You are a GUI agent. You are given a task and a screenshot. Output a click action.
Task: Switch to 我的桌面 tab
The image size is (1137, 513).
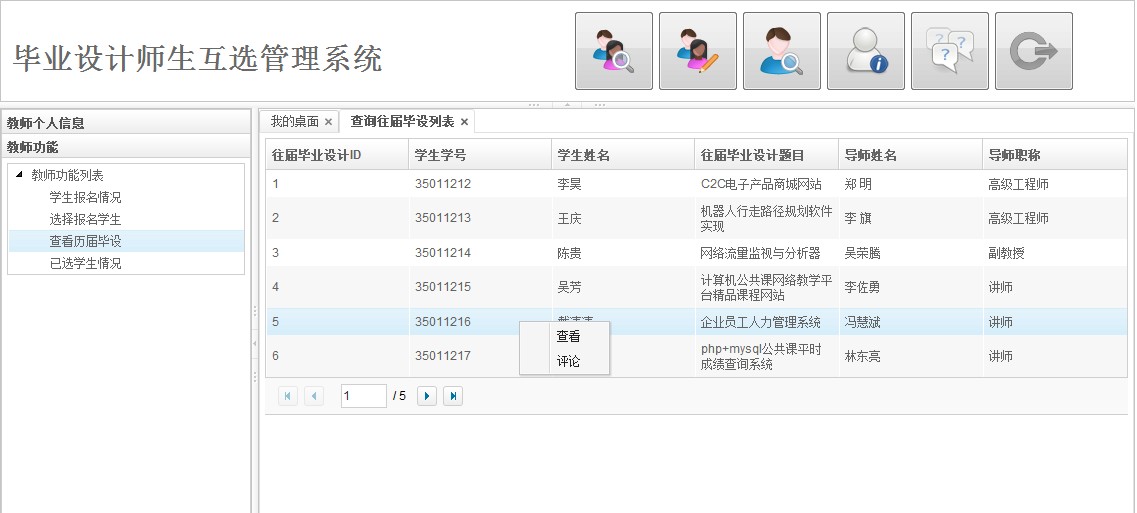pyautogui.click(x=294, y=121)
